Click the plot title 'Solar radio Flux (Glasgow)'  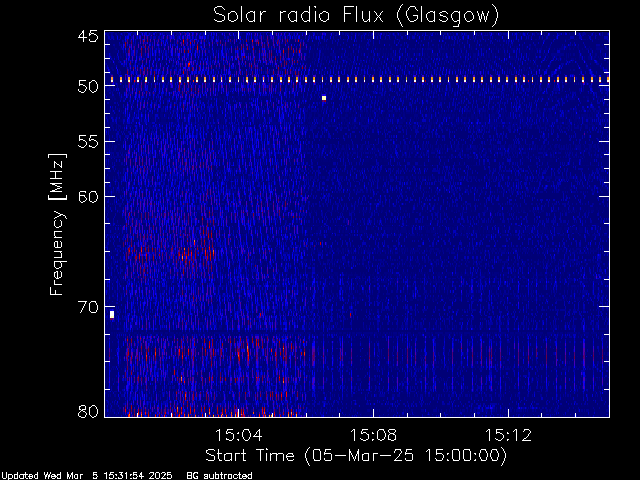tap(356, 16)
